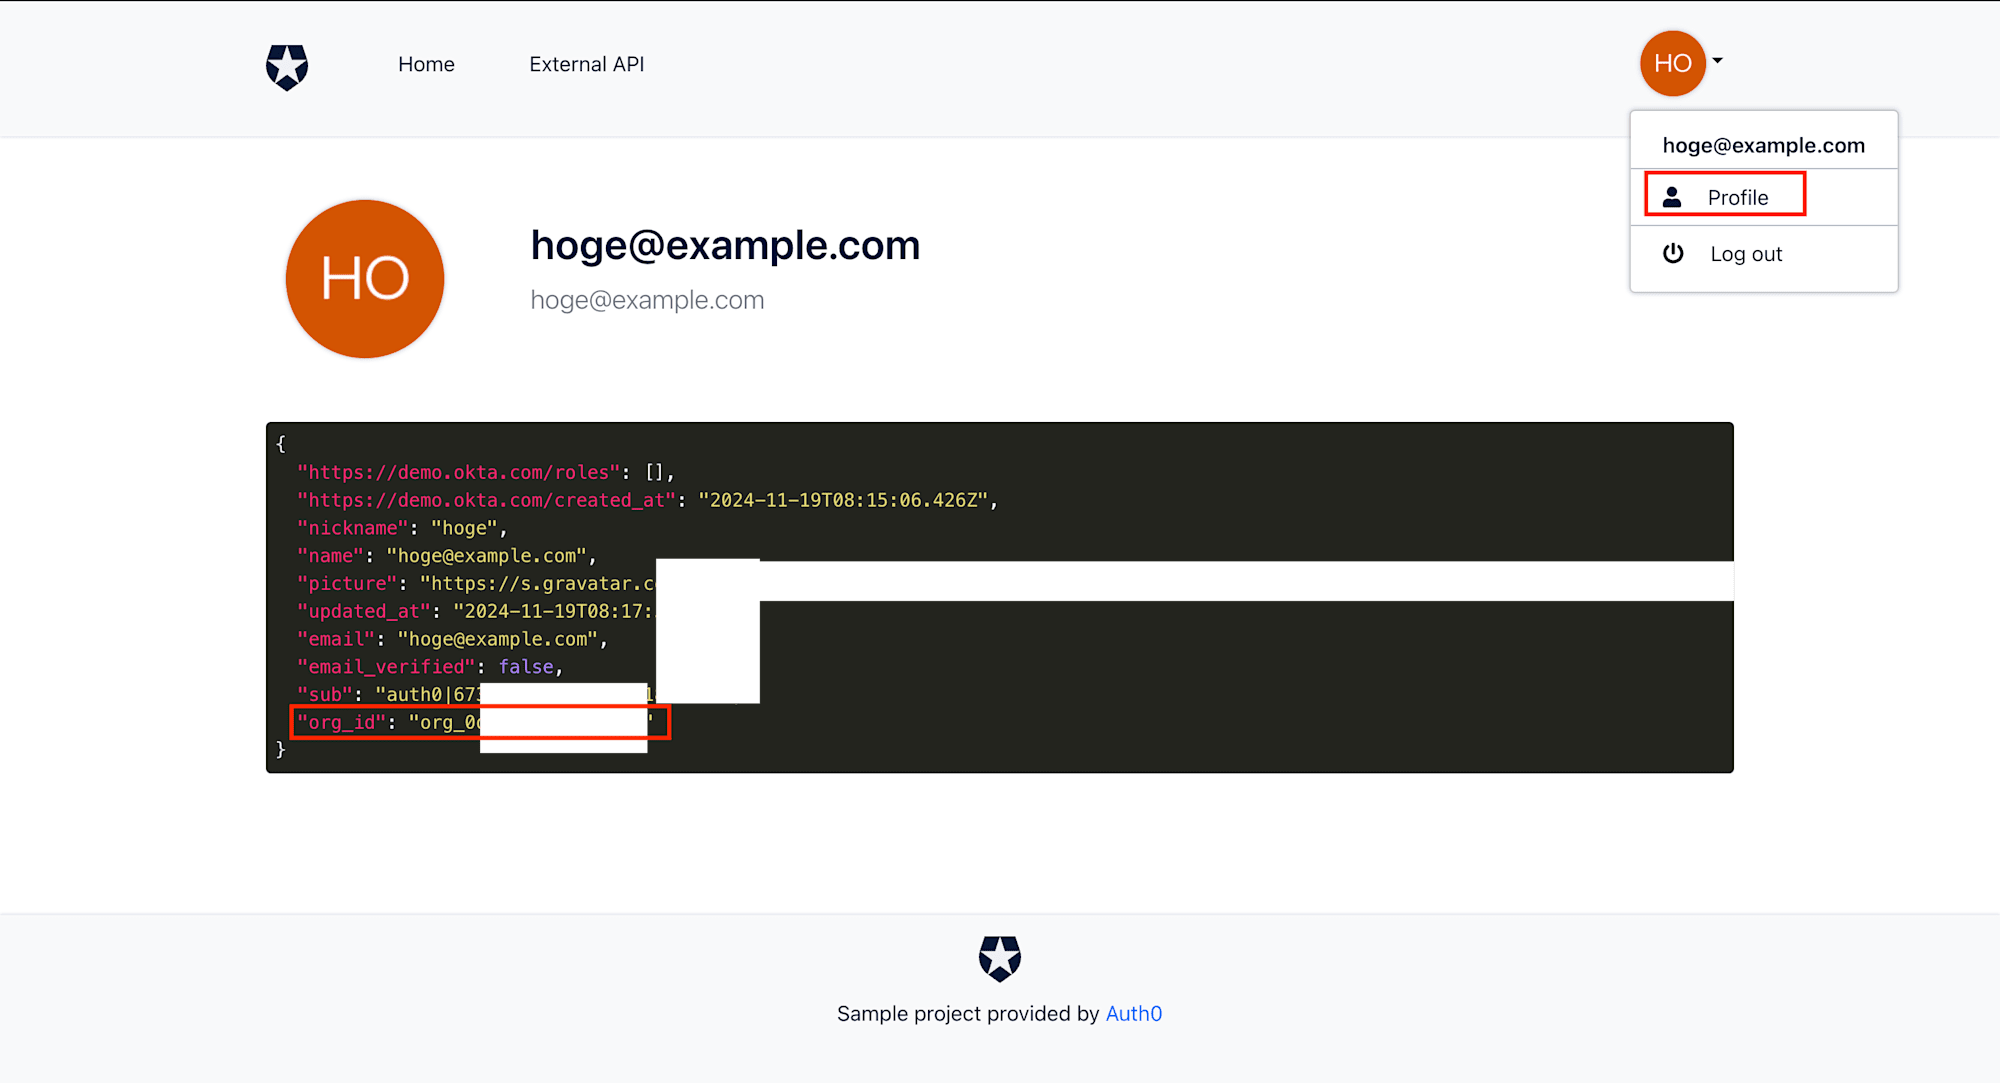Click the person icon beside Profile label

pyautogui.click(x=1672, y=196)
